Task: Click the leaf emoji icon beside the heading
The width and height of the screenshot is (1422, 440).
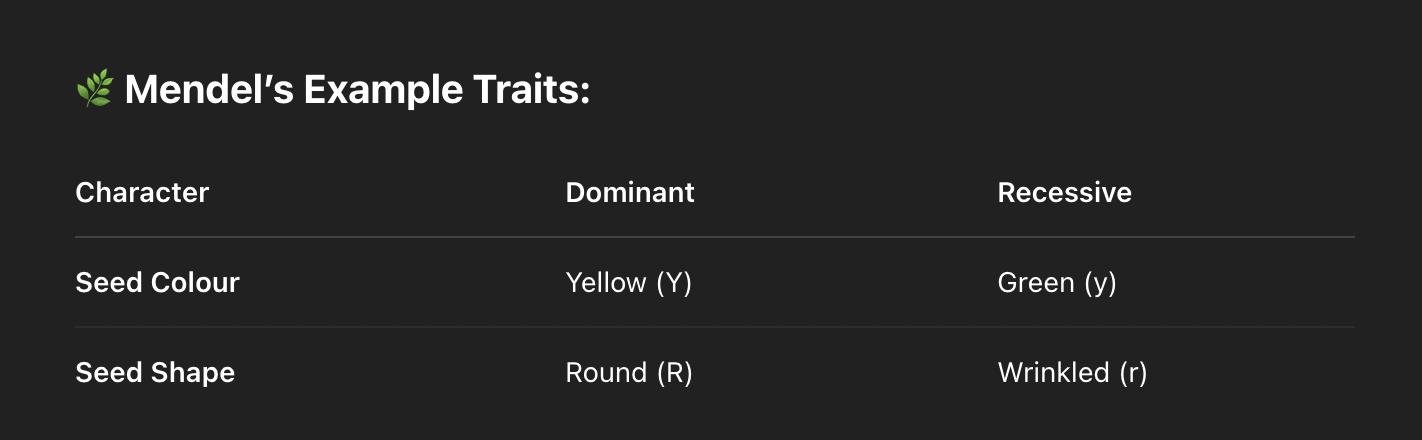Action: pos(94,92)
